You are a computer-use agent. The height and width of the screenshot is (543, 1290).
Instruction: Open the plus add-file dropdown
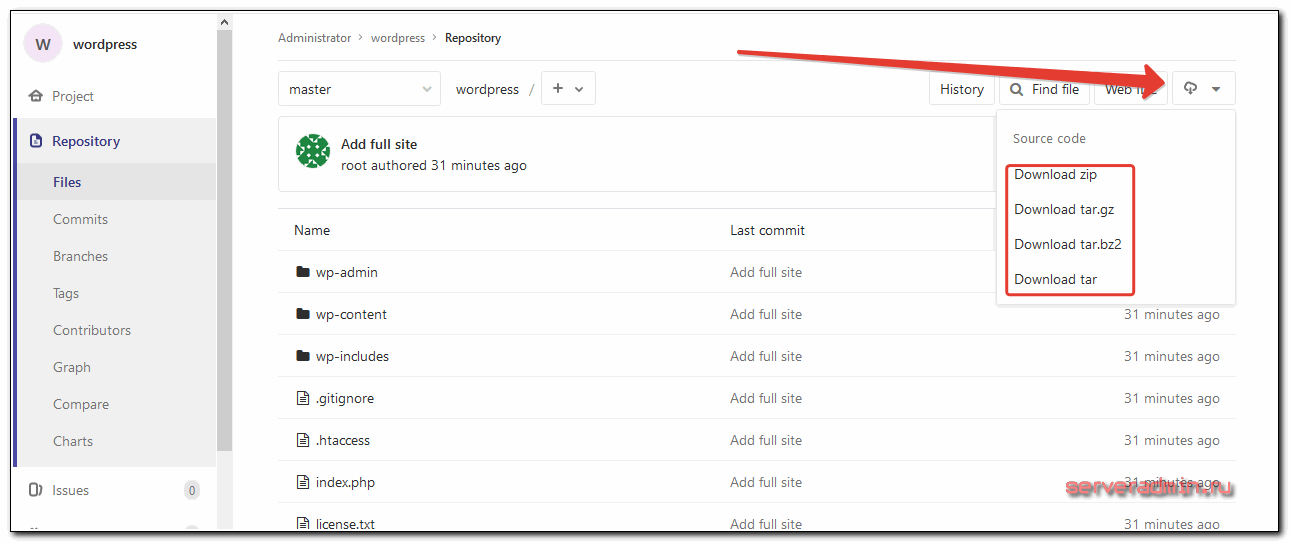click(x=568, y=88)
